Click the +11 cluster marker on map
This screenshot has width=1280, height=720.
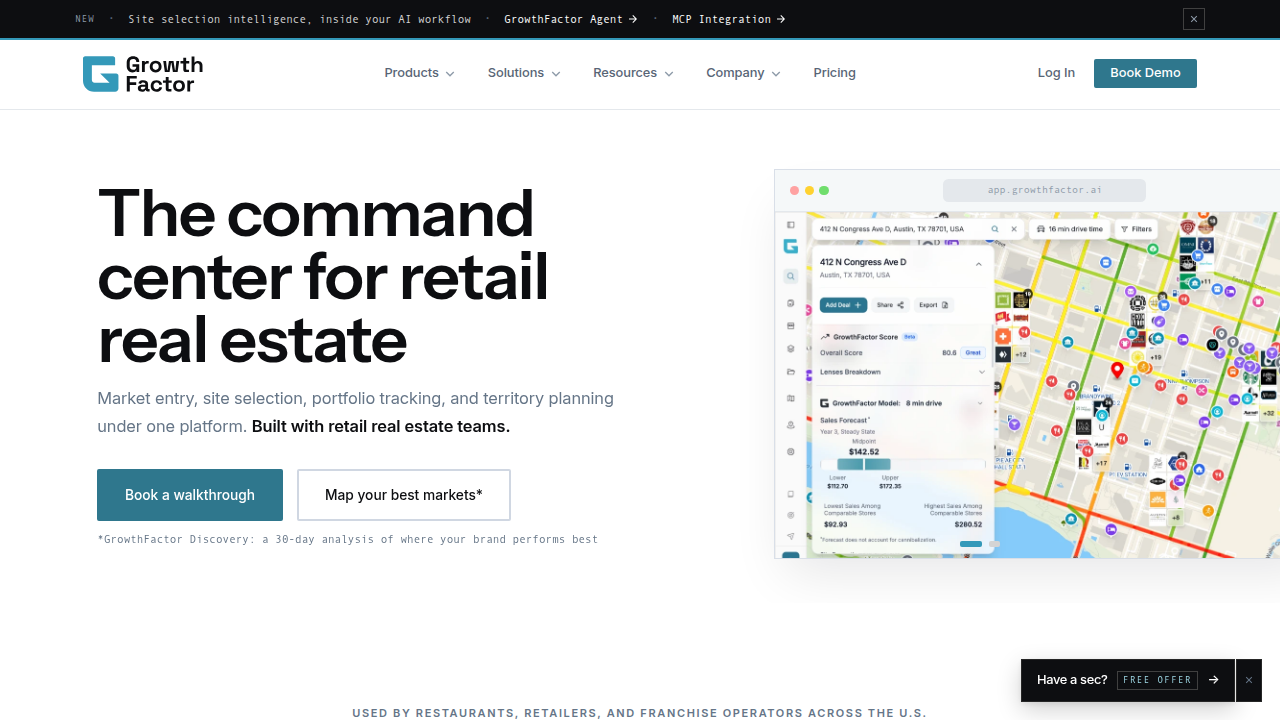[x=1205, y=282]
